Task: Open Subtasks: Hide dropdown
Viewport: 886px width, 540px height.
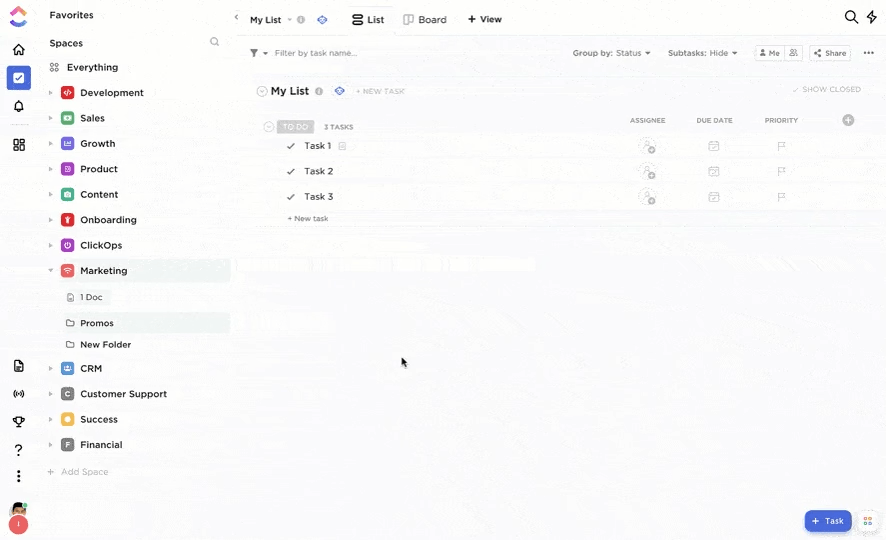Action: click(x=702, y=53)
